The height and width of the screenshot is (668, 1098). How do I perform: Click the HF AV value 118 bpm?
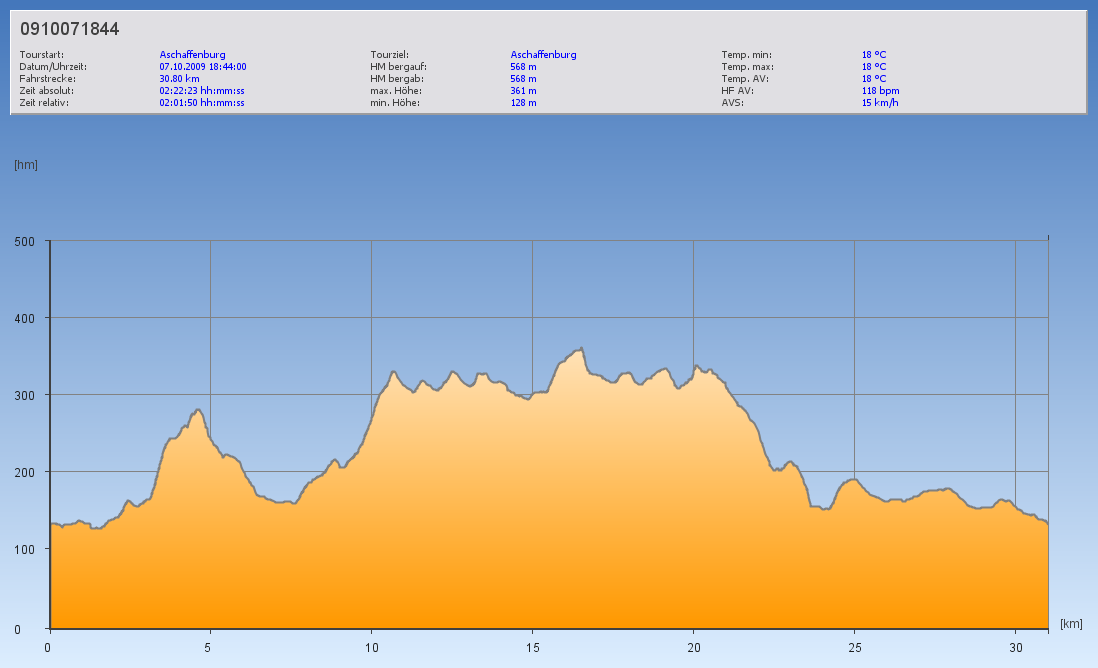pos(880,91)
